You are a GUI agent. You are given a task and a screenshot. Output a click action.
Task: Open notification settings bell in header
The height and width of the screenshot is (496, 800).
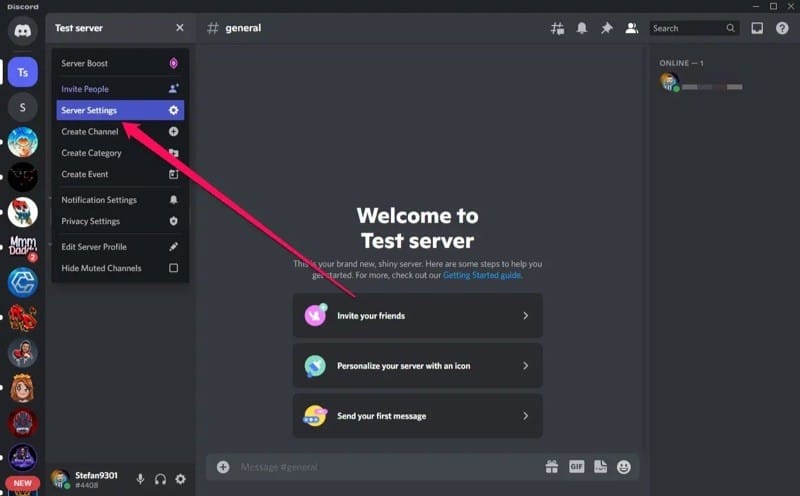582,28
